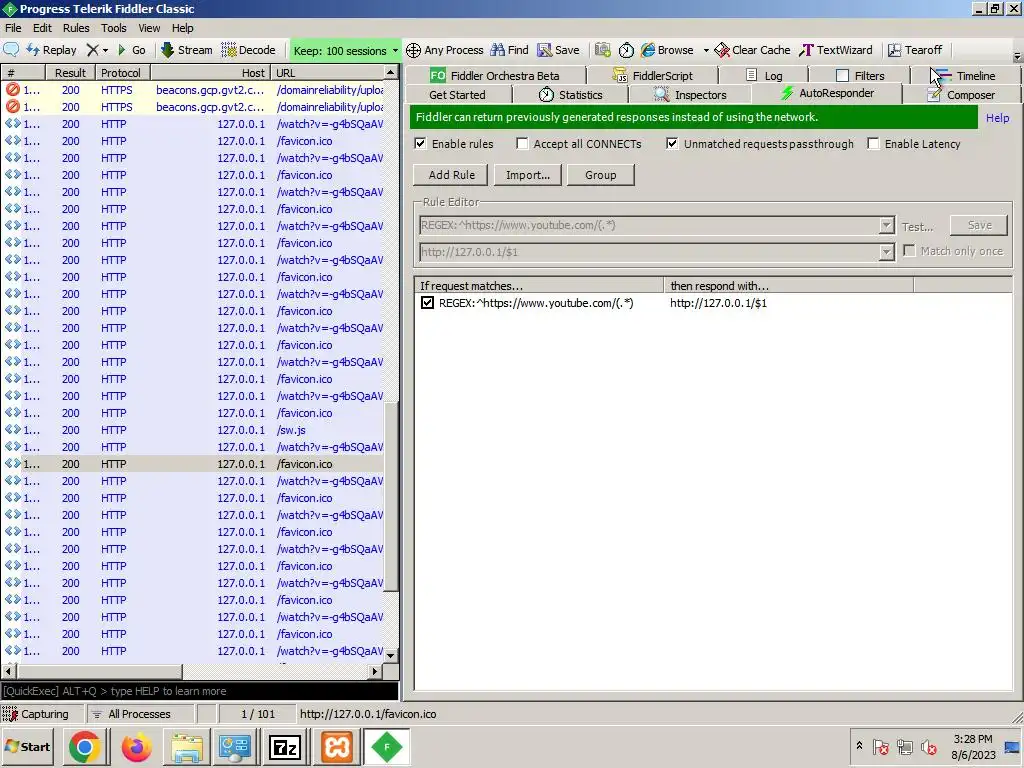Click the volume muted tray icon
The height and width of the screenshot is (768, 1024).
929,746
